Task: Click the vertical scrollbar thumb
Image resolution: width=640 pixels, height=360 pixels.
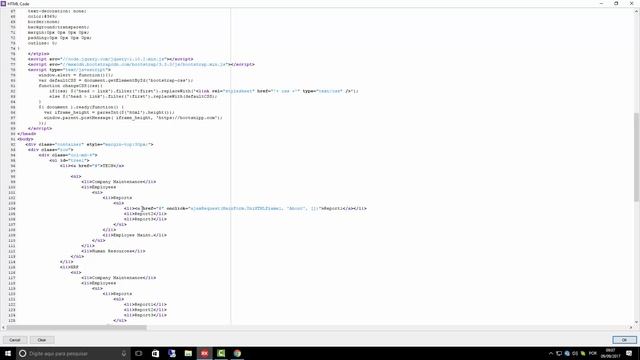Action: (x=636, y=157)
